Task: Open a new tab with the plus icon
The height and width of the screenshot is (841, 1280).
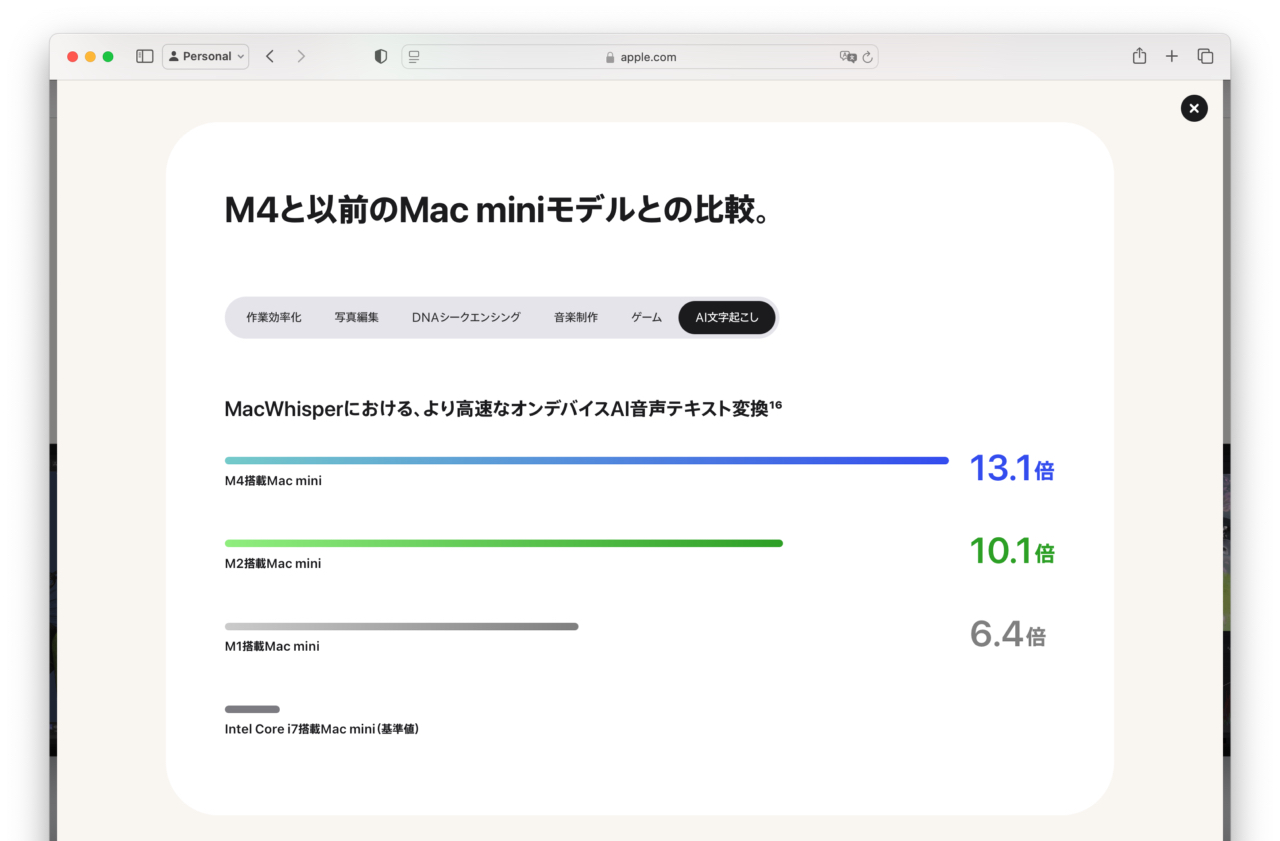Action: (x=1172, y=57)
